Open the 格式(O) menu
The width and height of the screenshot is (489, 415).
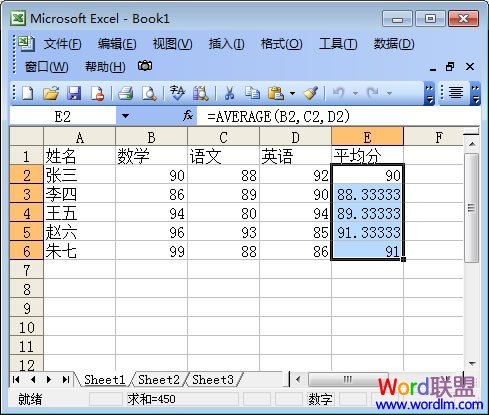pos(281,44)
